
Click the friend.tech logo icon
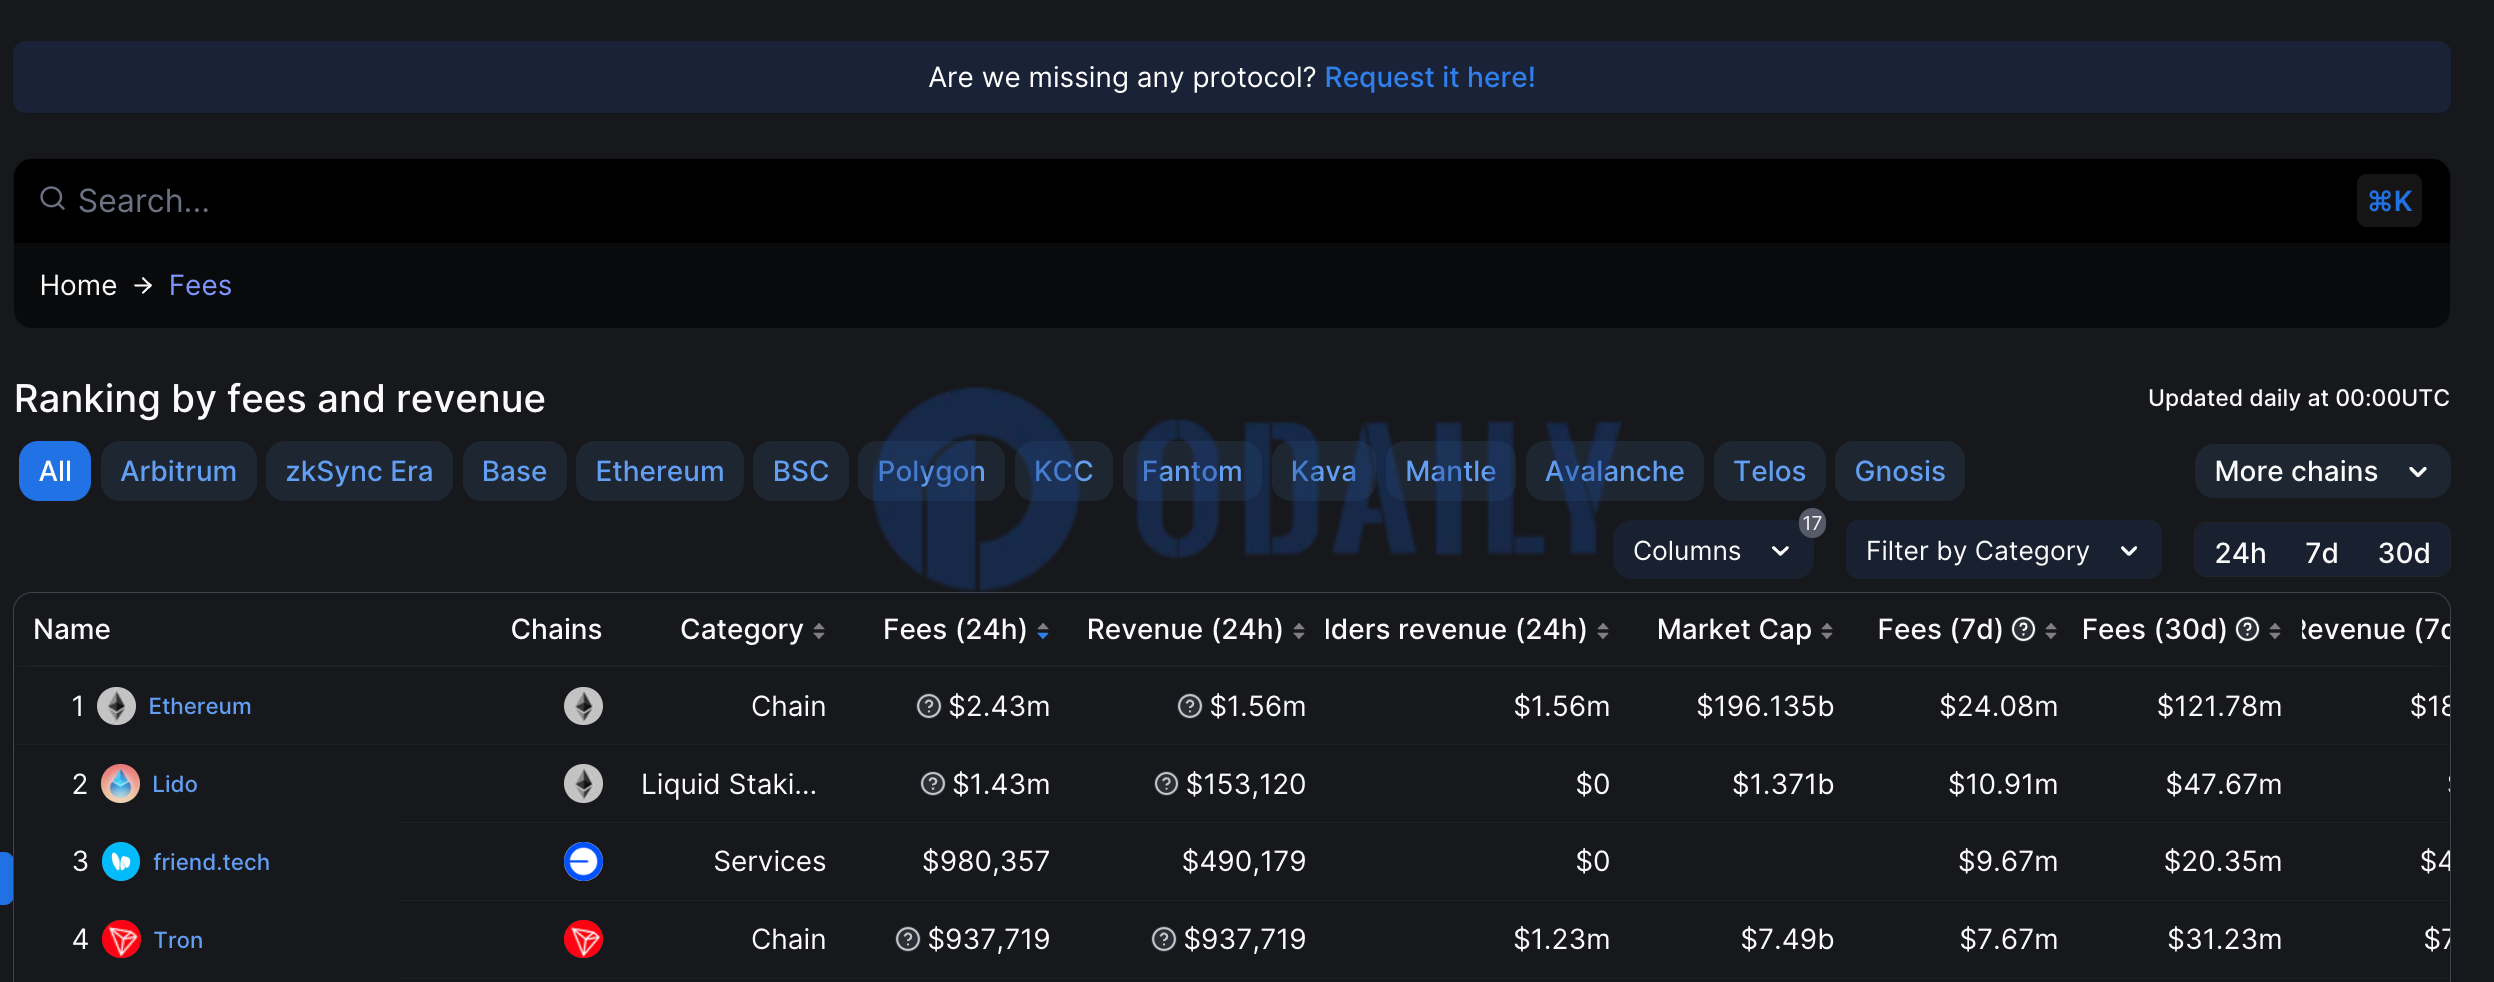click(x=121, y=862)
